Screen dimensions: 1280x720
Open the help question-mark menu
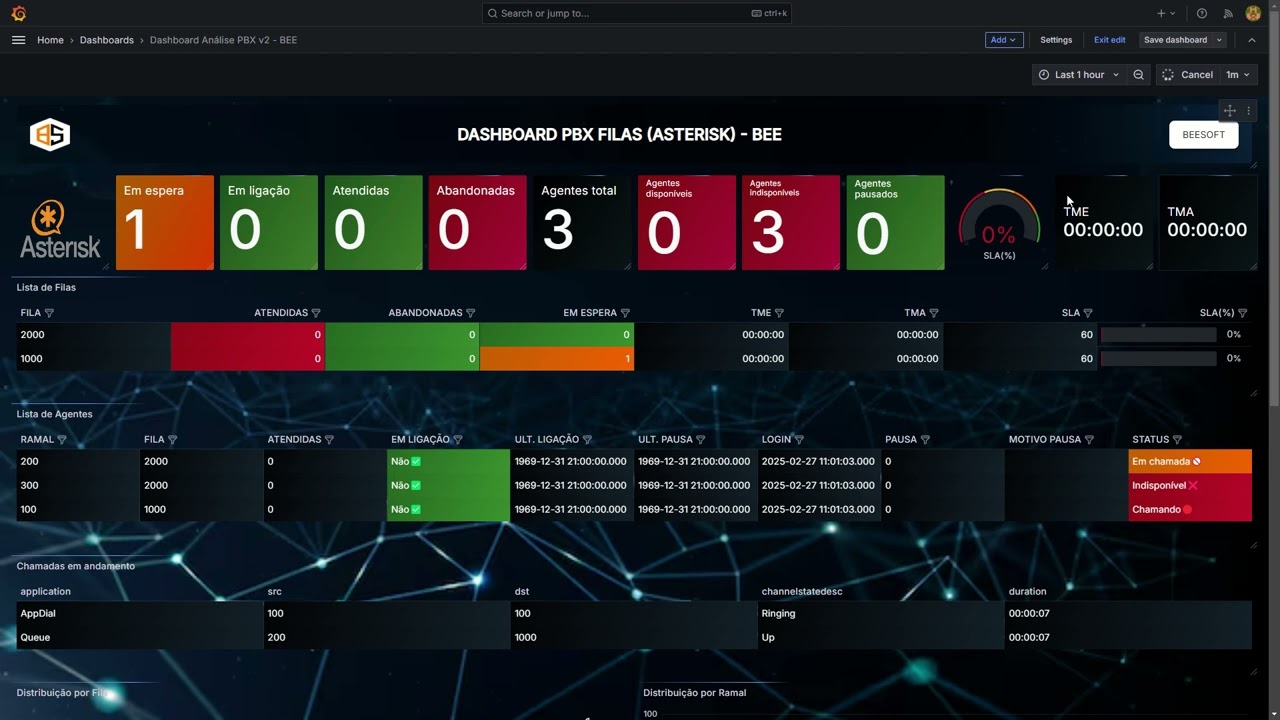point(1202,13)
